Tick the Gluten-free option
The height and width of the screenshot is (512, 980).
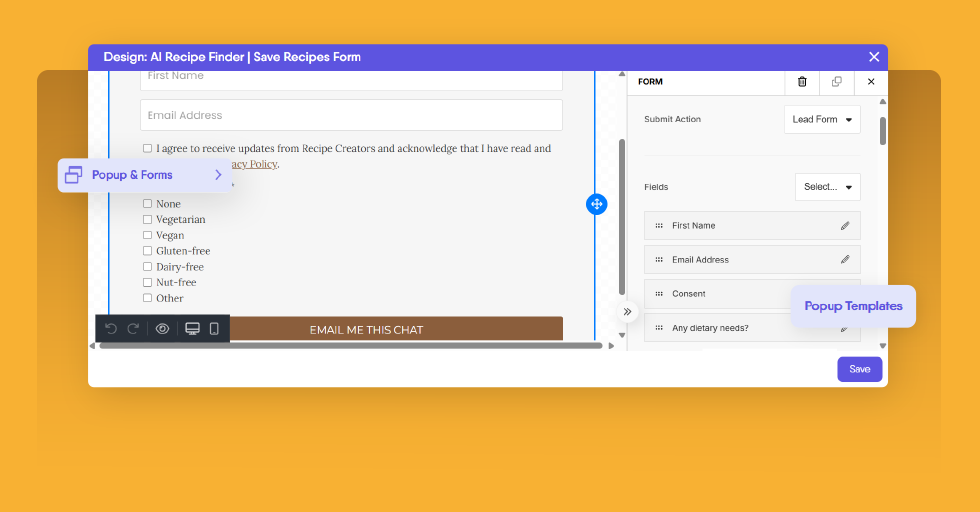147,251
